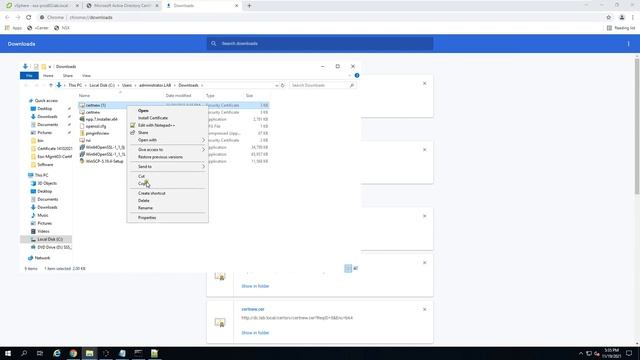Open Documents under Quick access

[47, 125]
